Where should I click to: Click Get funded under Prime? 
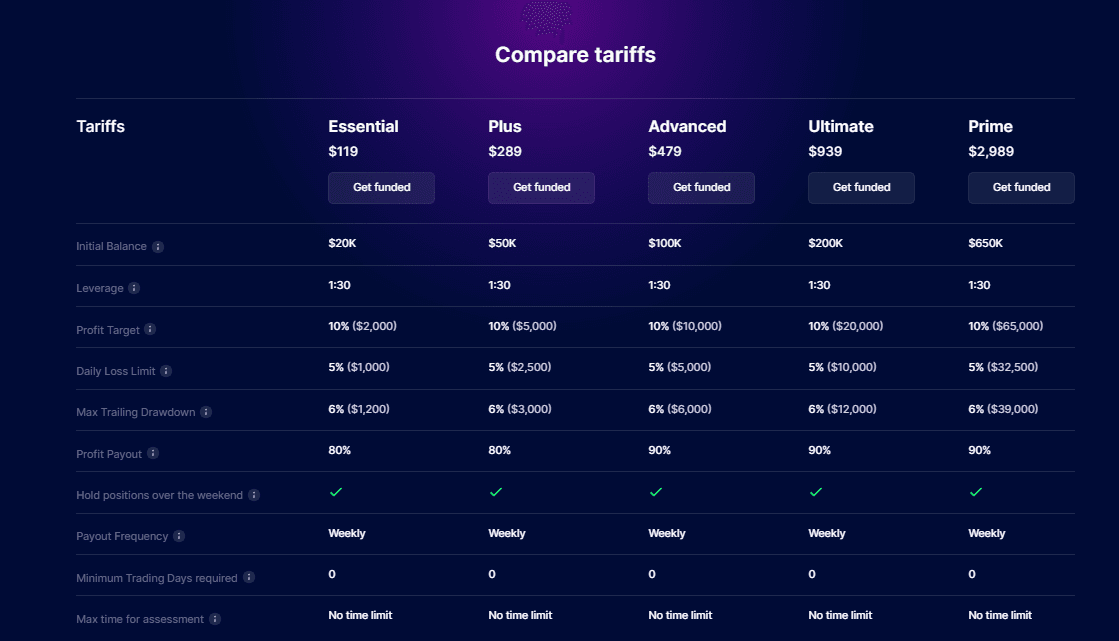(1021, 187)
